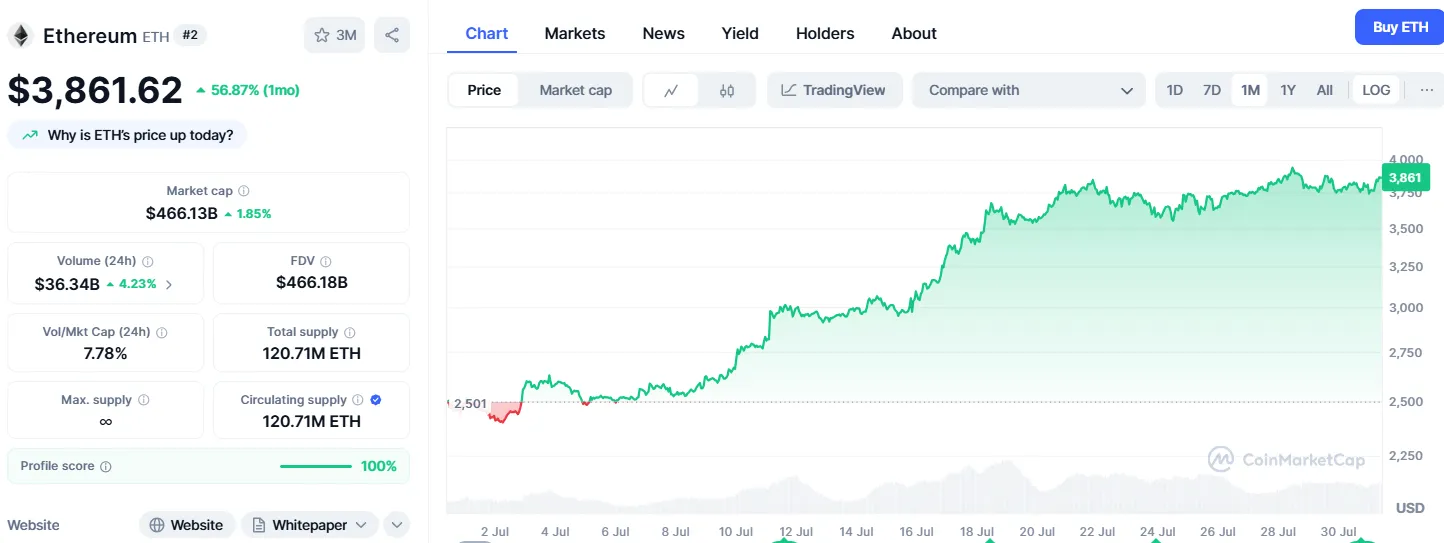Open 'Why is ETH's price up today?'
This screenshot has height=543, width=1444.
click(x=127, y=135)
